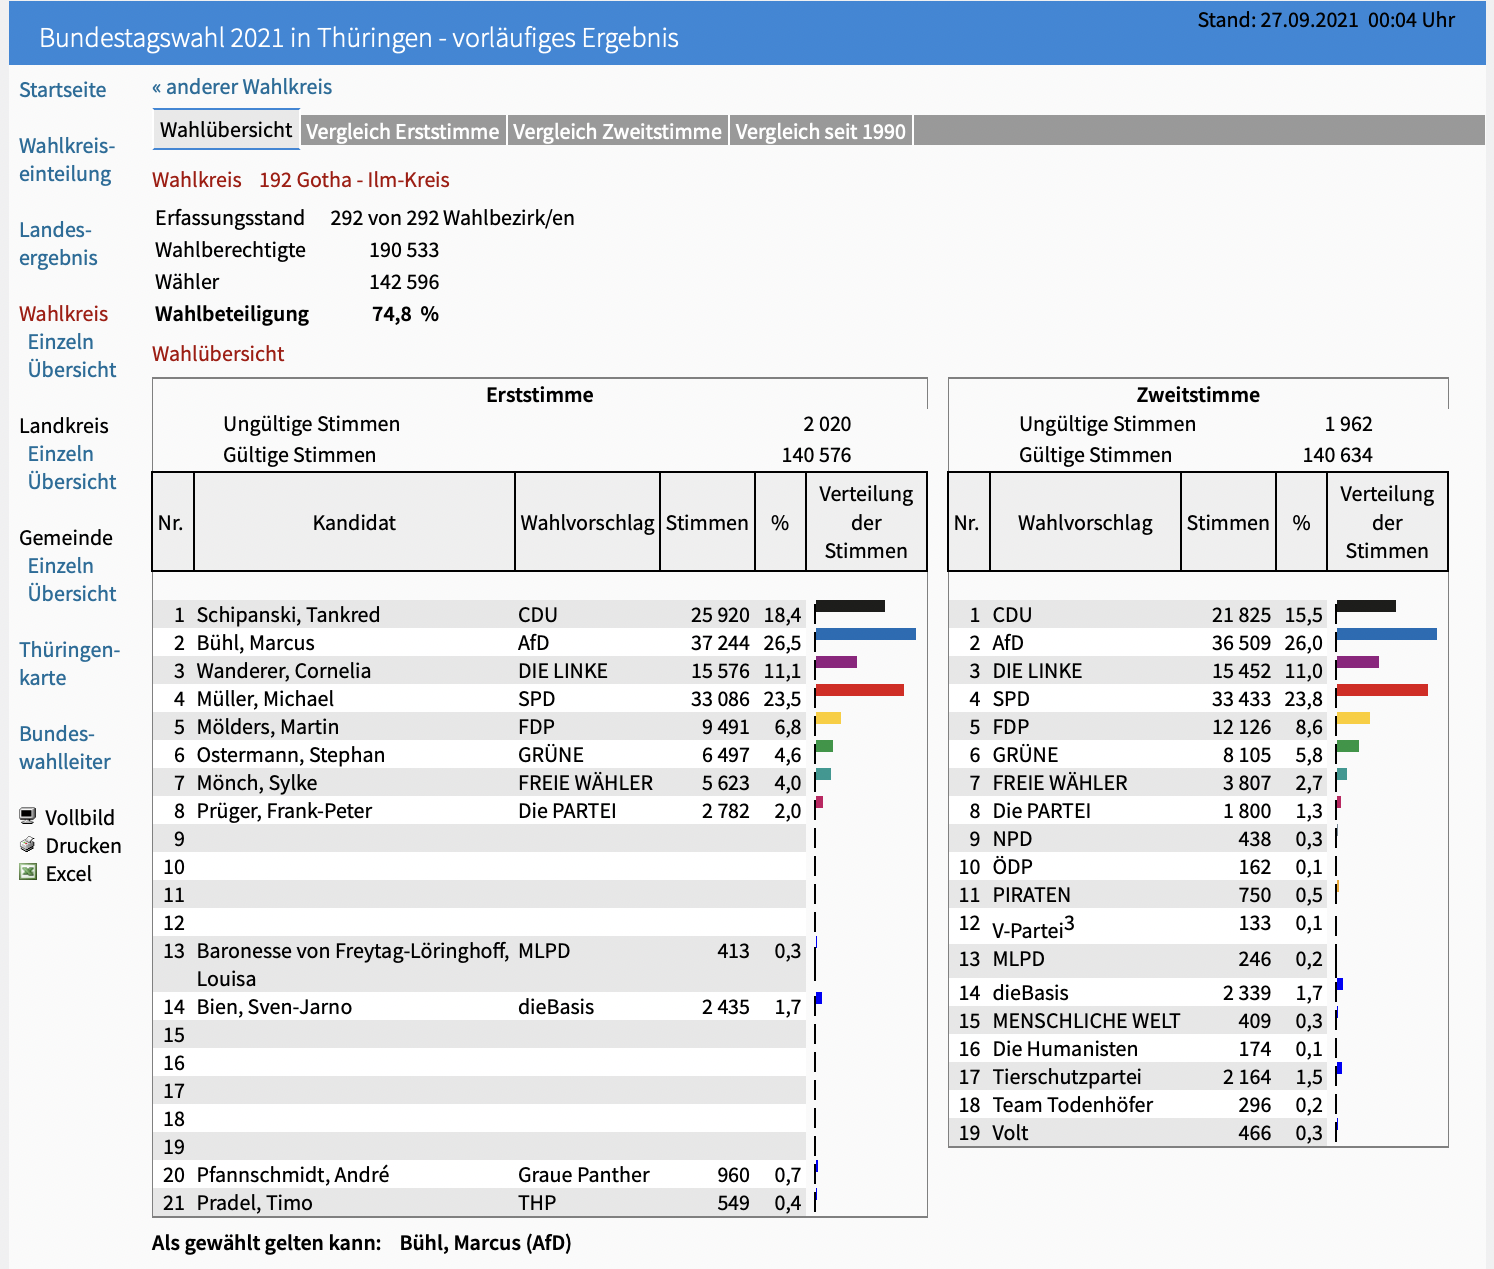Go back via anderer Wahlkreis link
The height and width of the screenshot is (1269, 1494).
tap(242, 87)
